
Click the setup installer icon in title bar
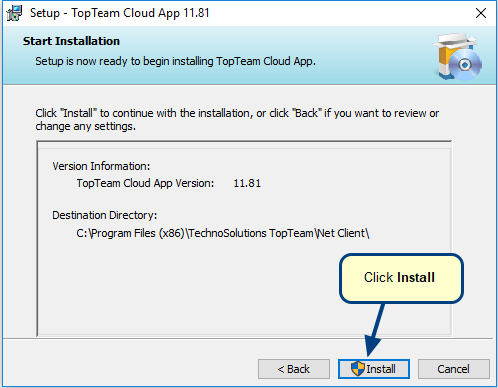(x=14, y=13)
